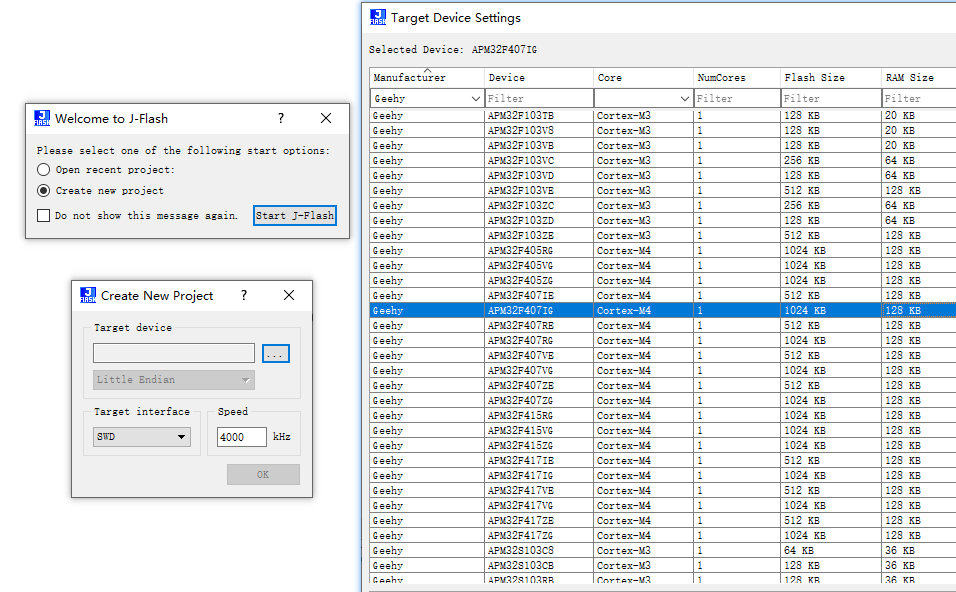Click help question mark in Welcome dialog
This screenshot has width=956, height=592.
click(x=280, y=118)
